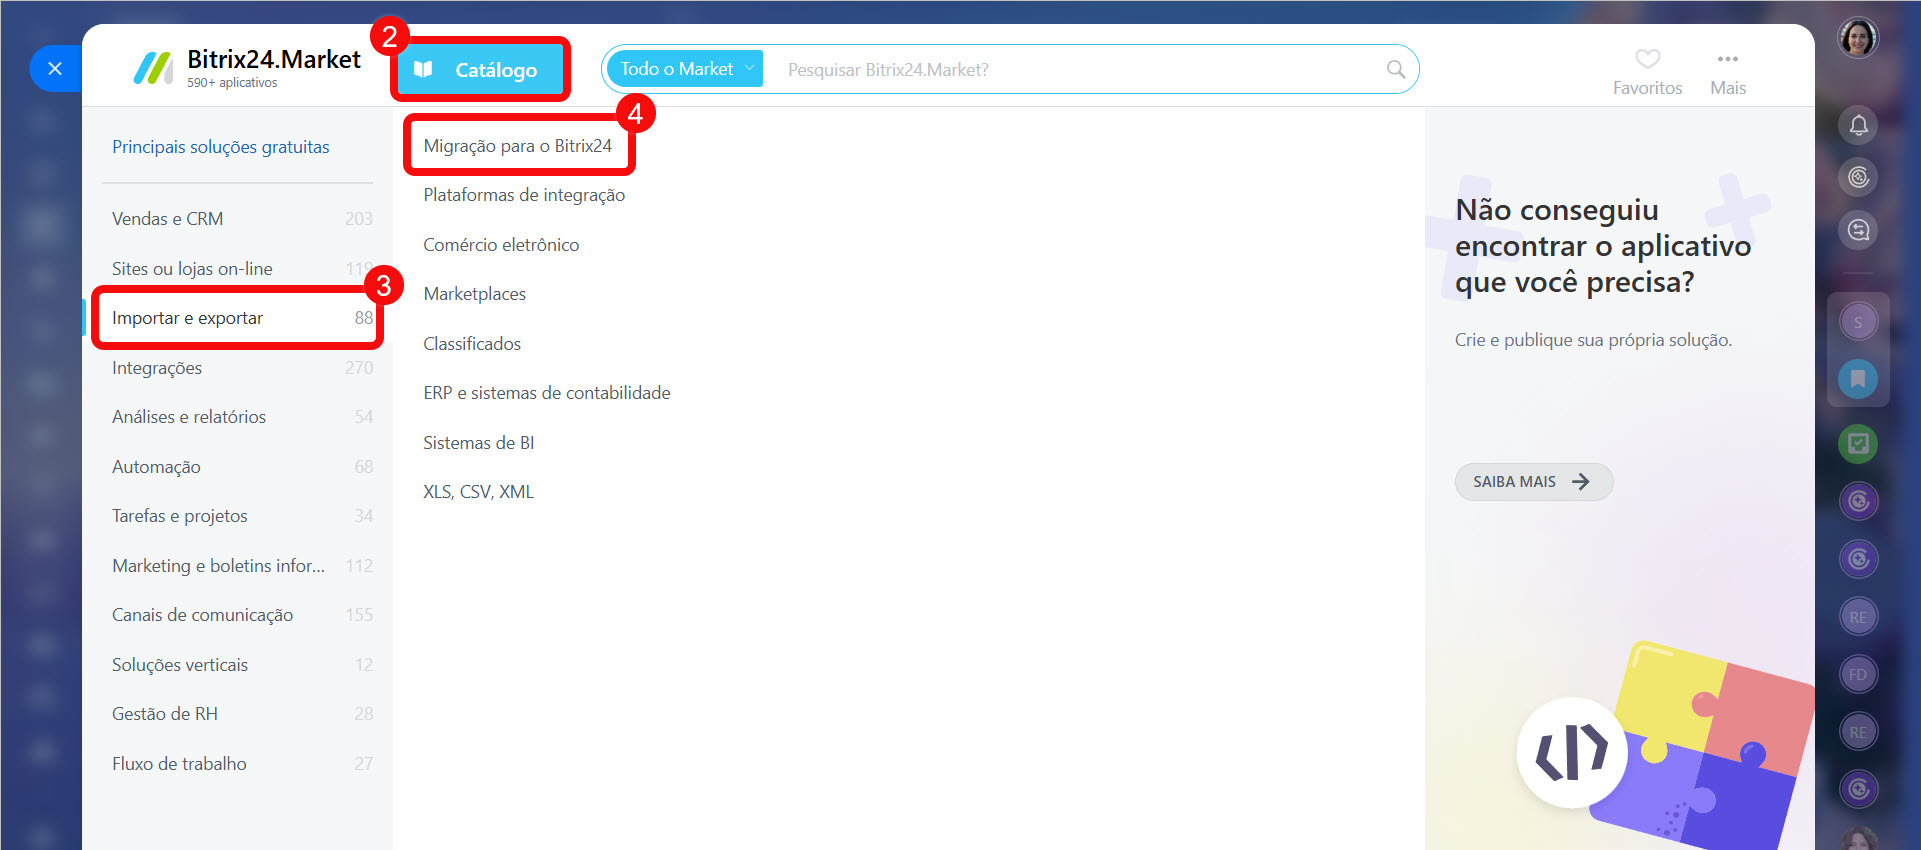The image size is (1921, 850).
Task: Open Principais soluções gratuitas link
Action: pyautogui.click(x=220, y=147)
